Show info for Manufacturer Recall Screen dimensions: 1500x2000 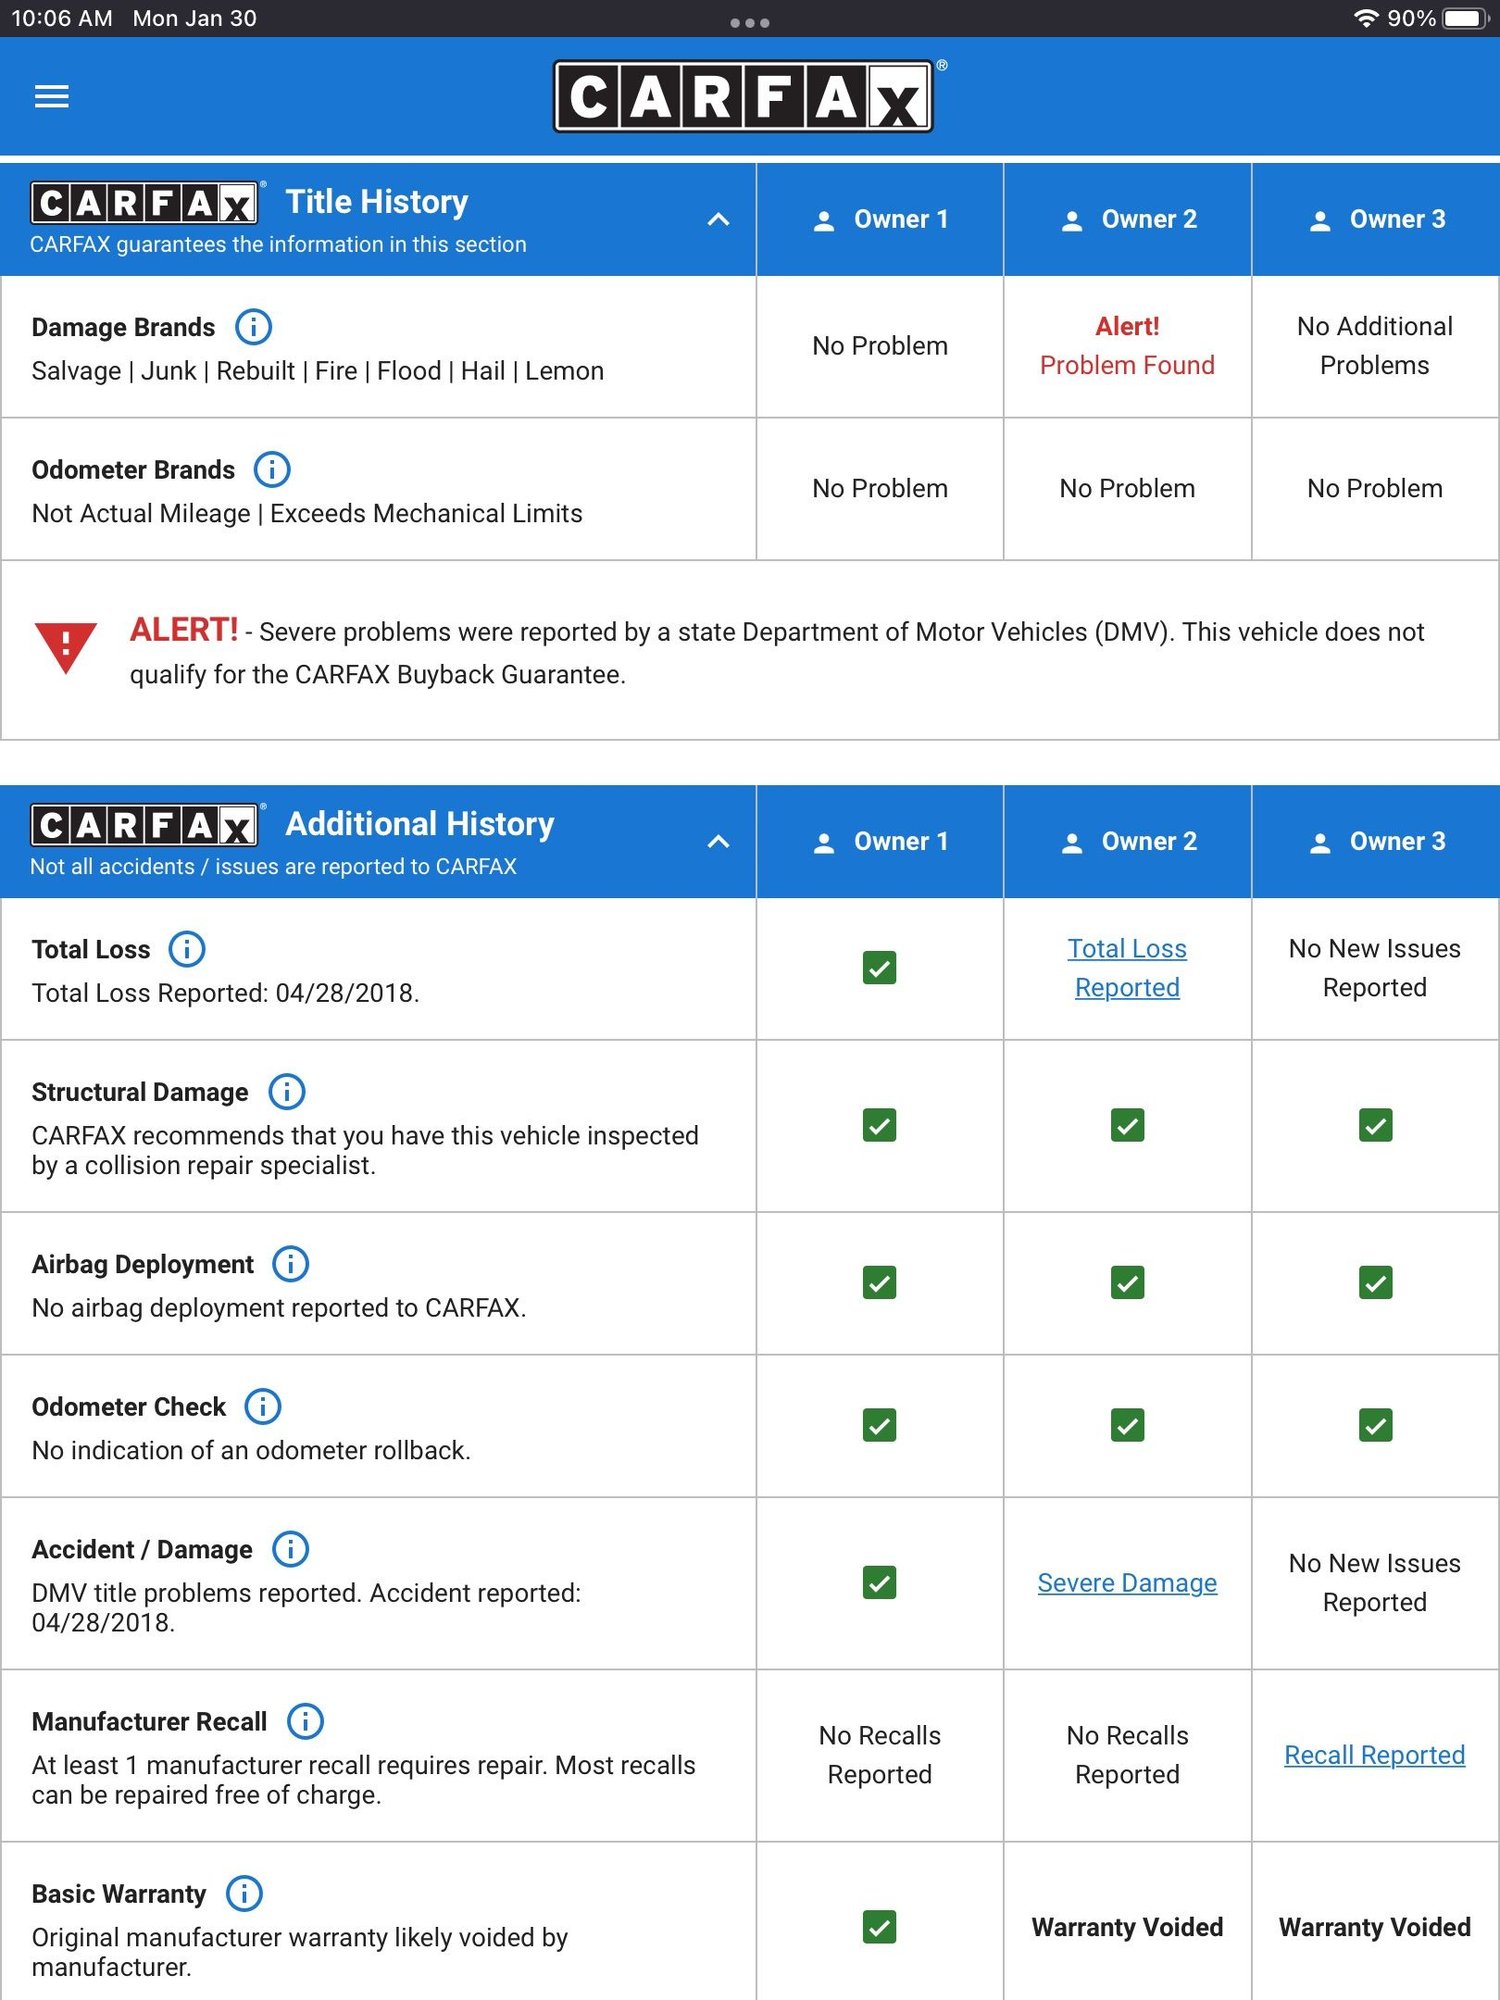(305, 1720)
